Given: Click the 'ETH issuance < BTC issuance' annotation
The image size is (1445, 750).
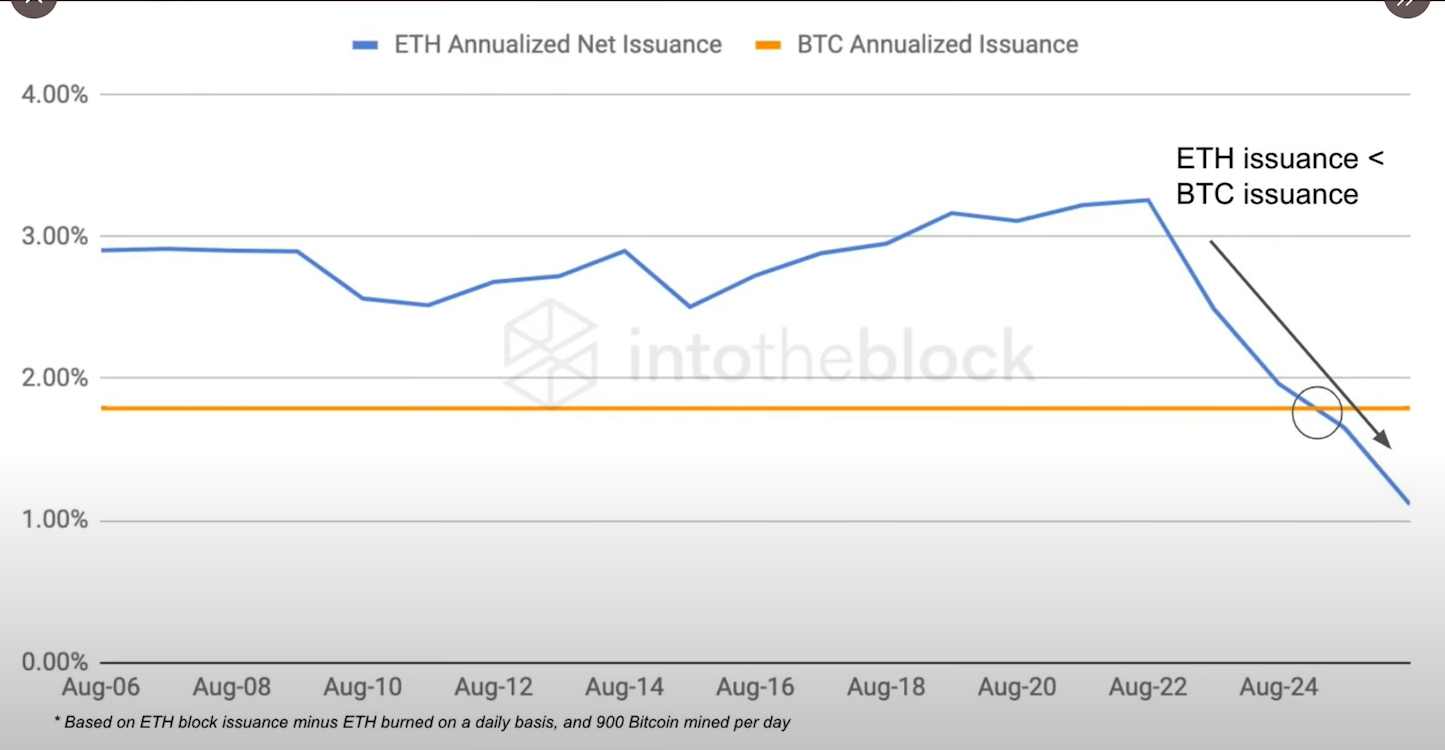Looking at the screenshot, I should pos(1279,176).
